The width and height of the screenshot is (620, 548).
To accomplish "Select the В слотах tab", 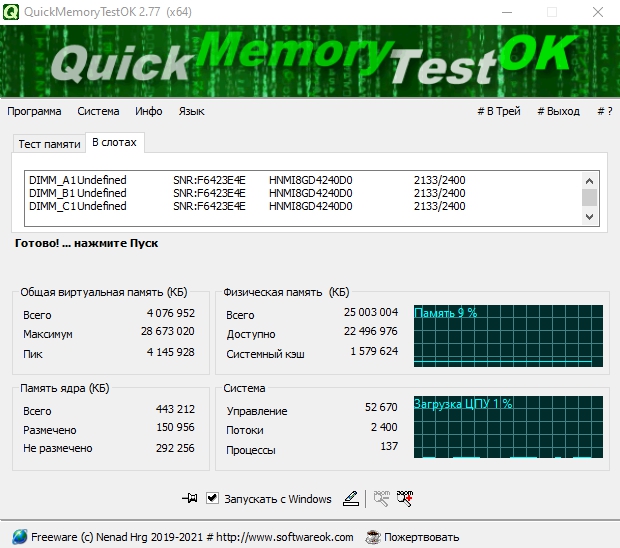I will click(115, 142).
